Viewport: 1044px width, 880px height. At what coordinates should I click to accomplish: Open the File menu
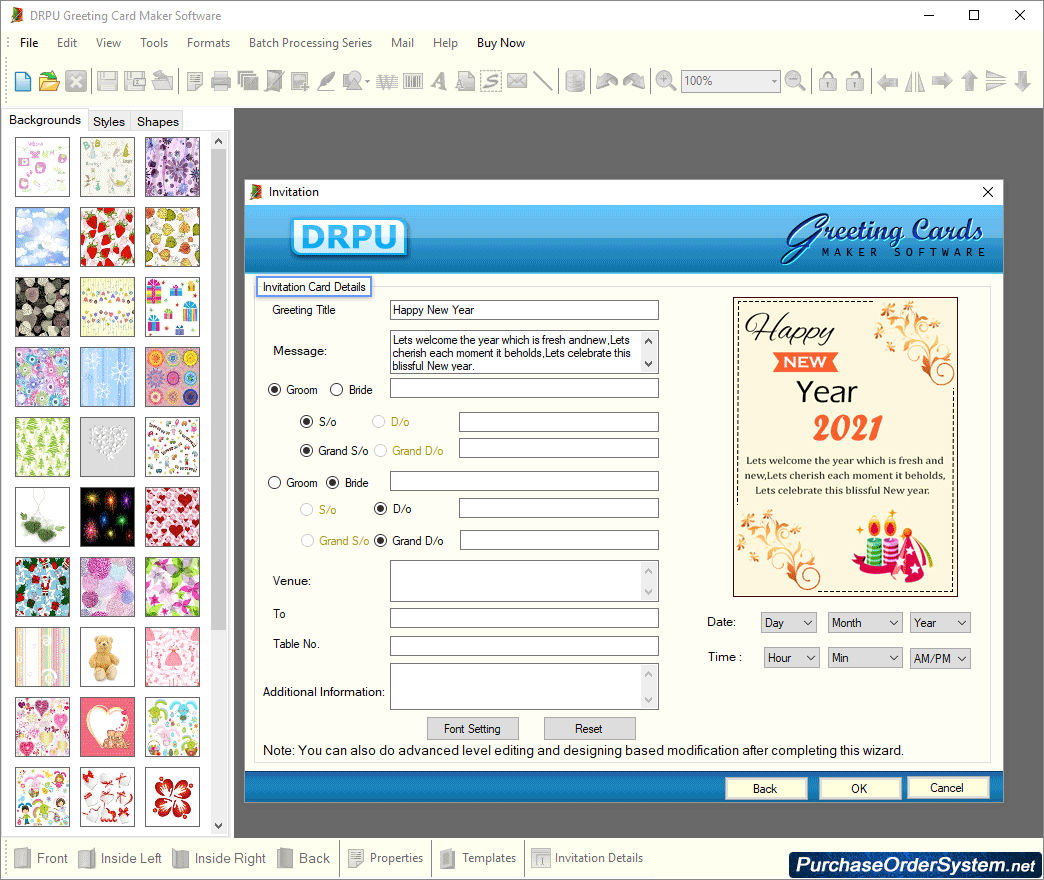tap(29, 43)
